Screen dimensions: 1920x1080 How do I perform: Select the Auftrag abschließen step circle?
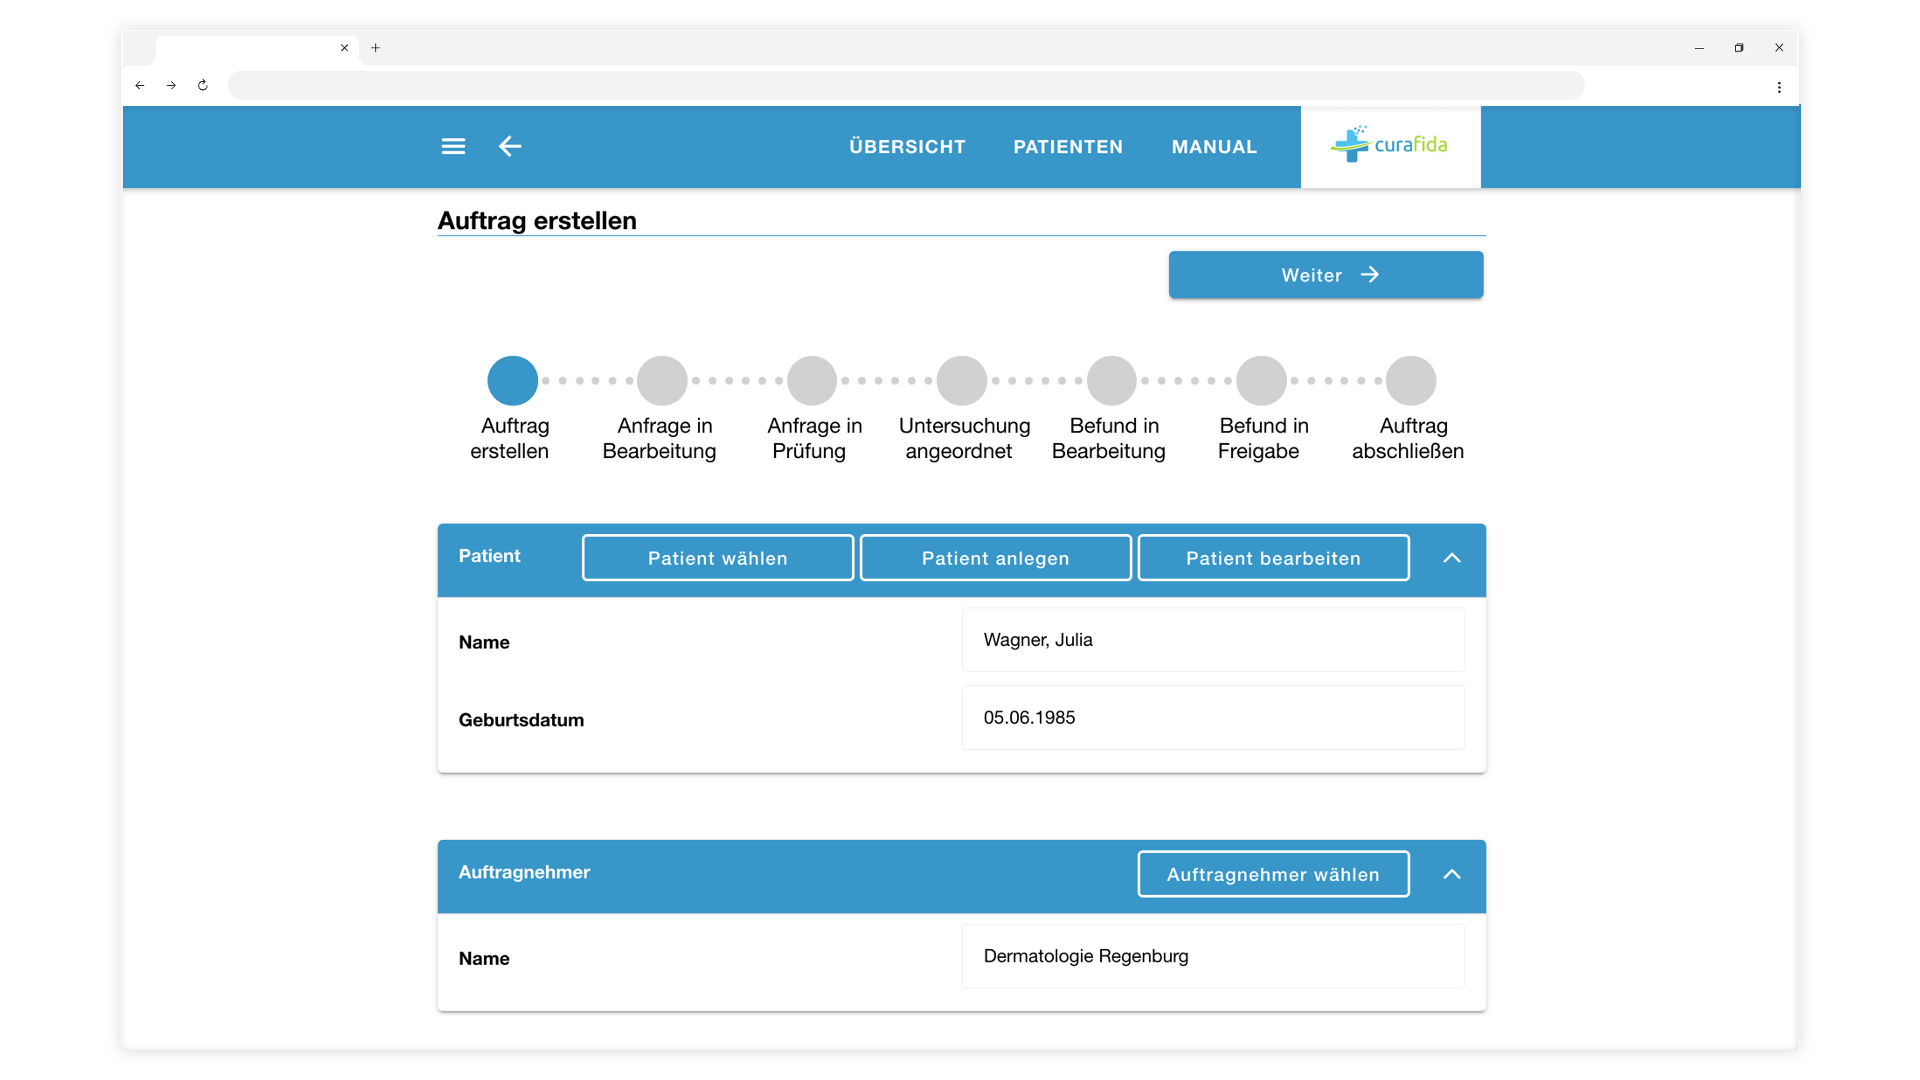tap(1411, 381)
